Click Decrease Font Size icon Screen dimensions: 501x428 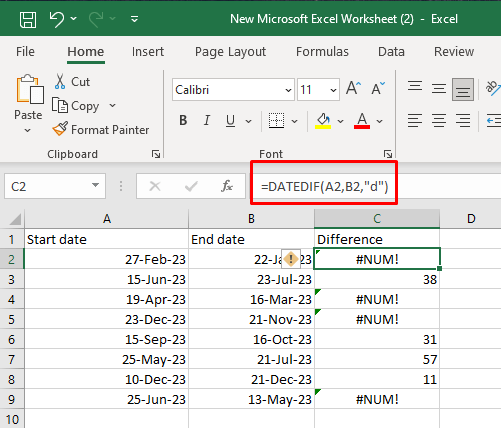378,88
